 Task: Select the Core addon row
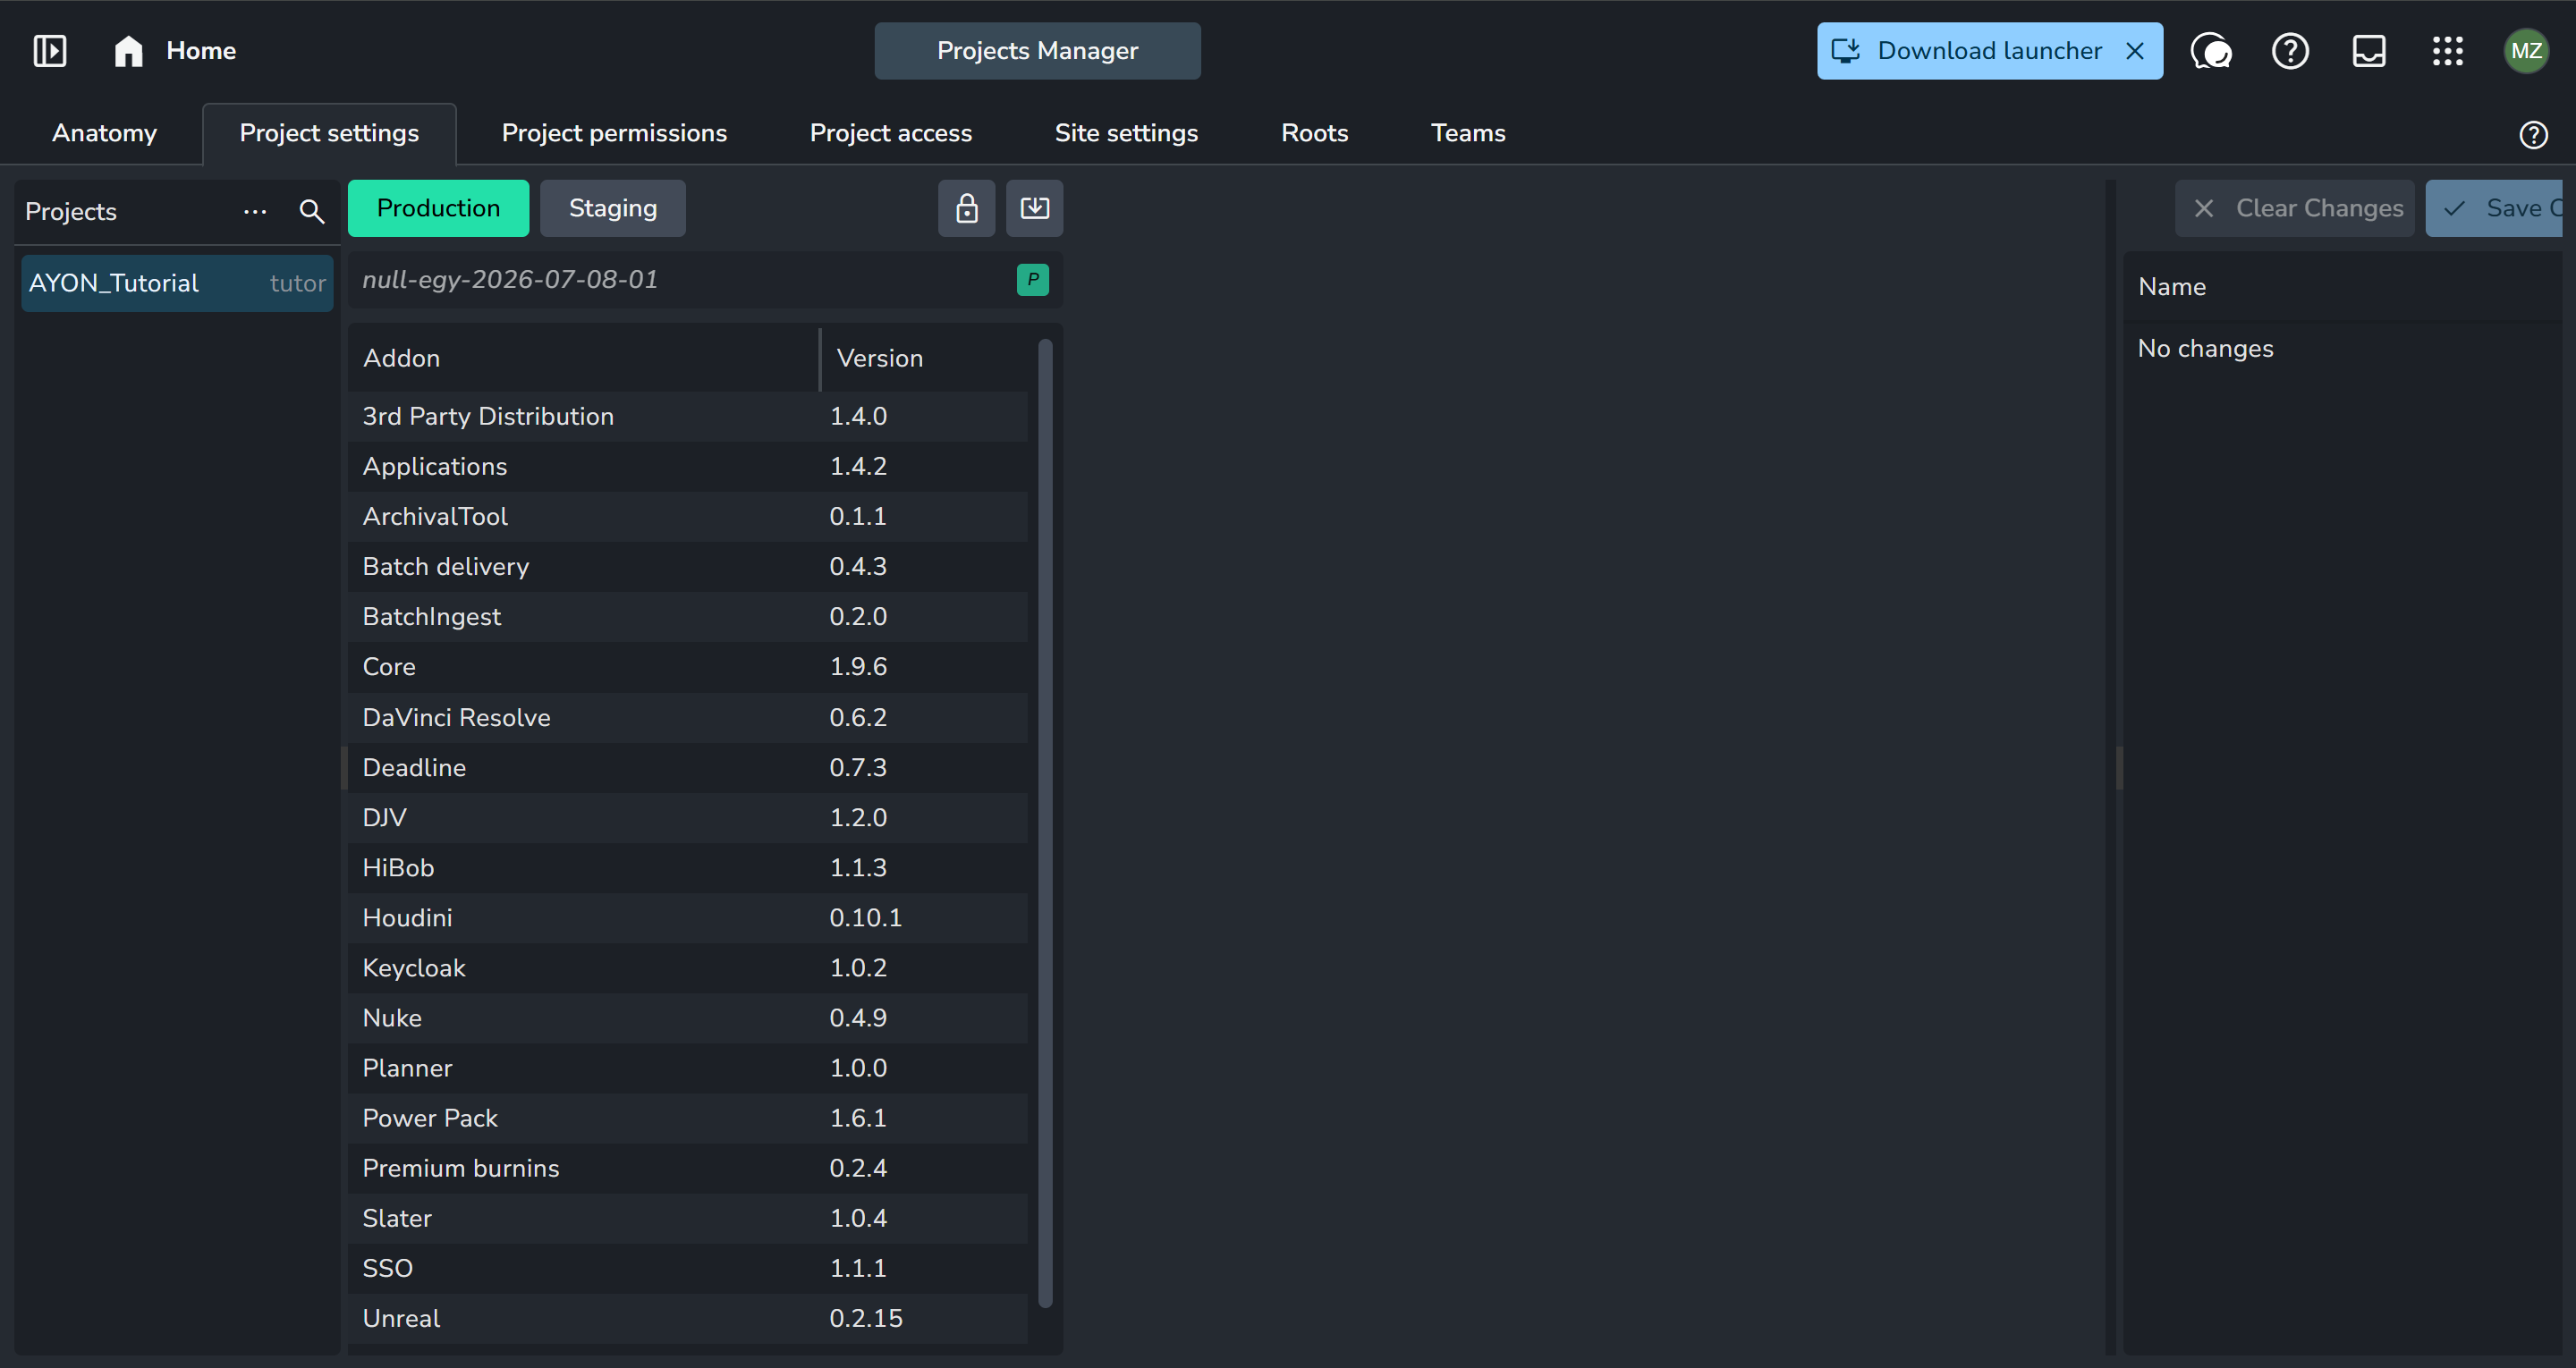688,667
